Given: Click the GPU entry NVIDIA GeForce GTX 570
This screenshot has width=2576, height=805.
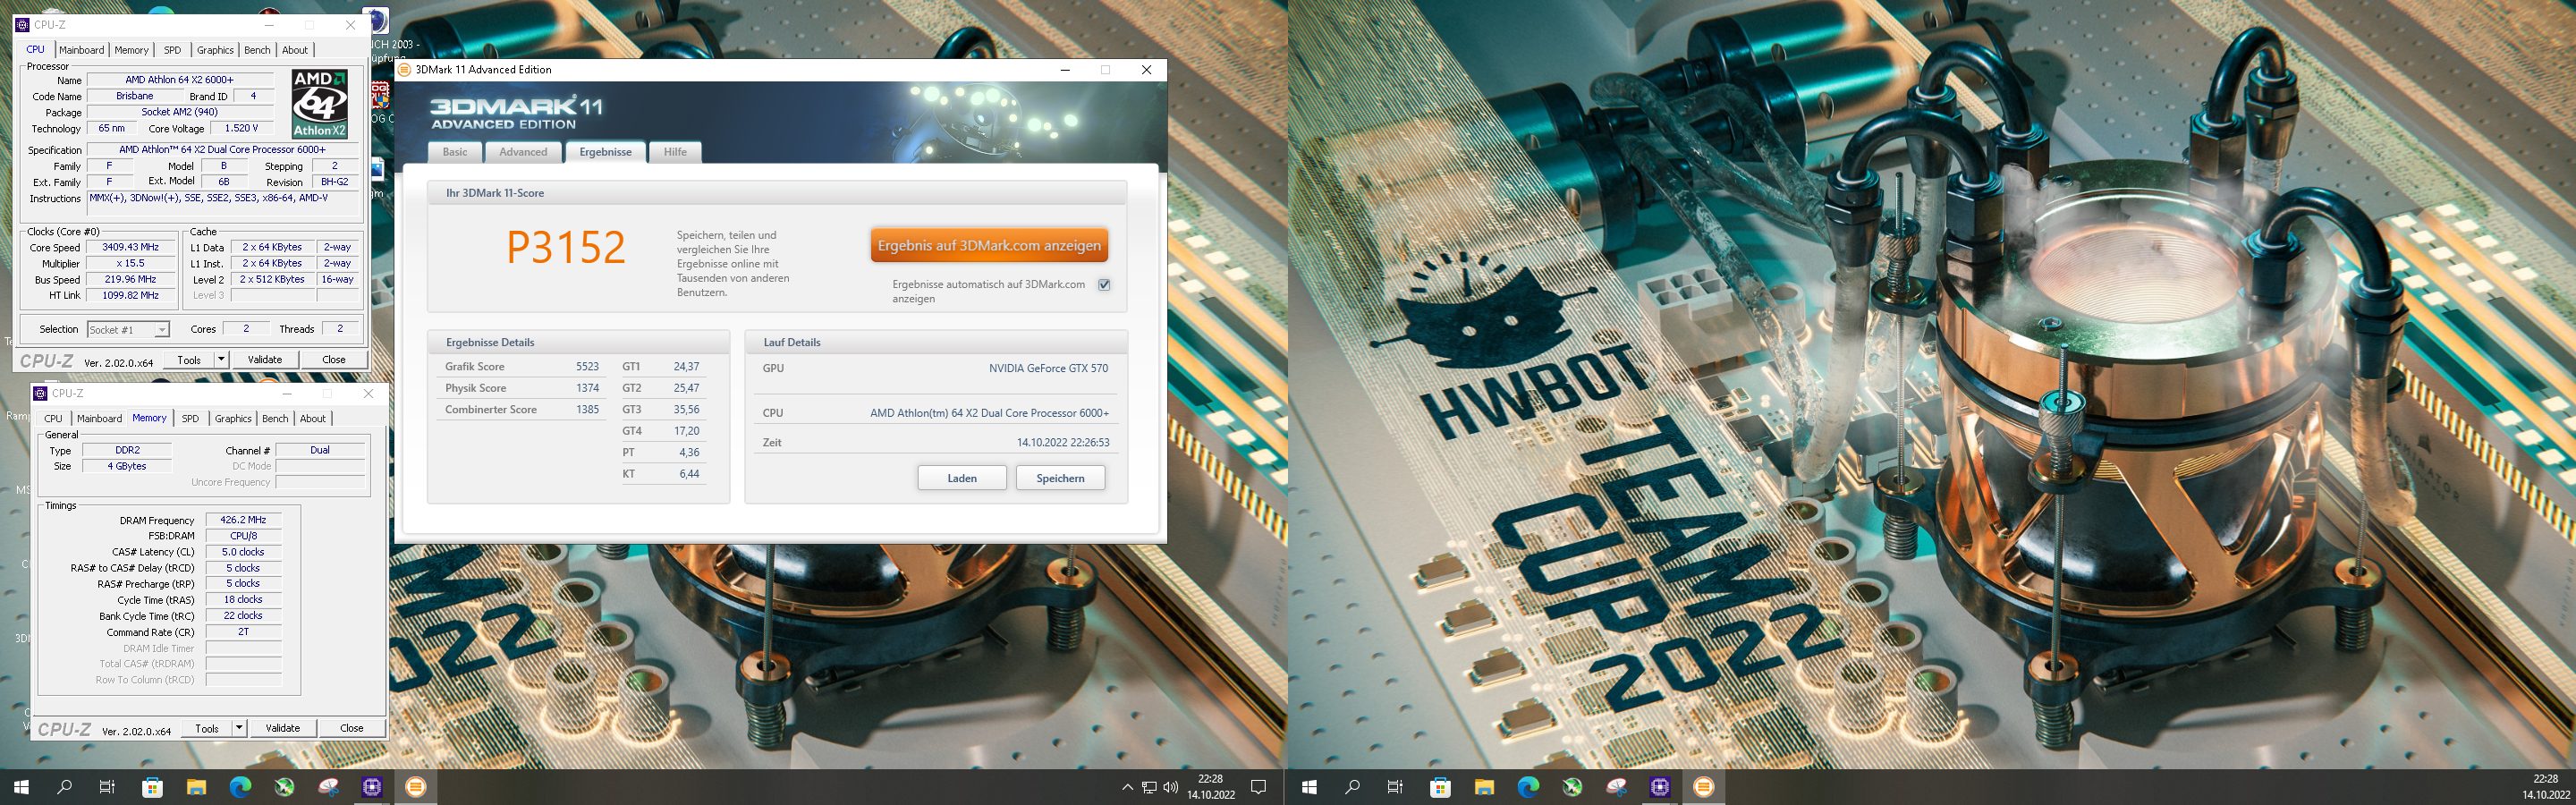Looking at the screenshot, I should click(x=1048, y=368).
